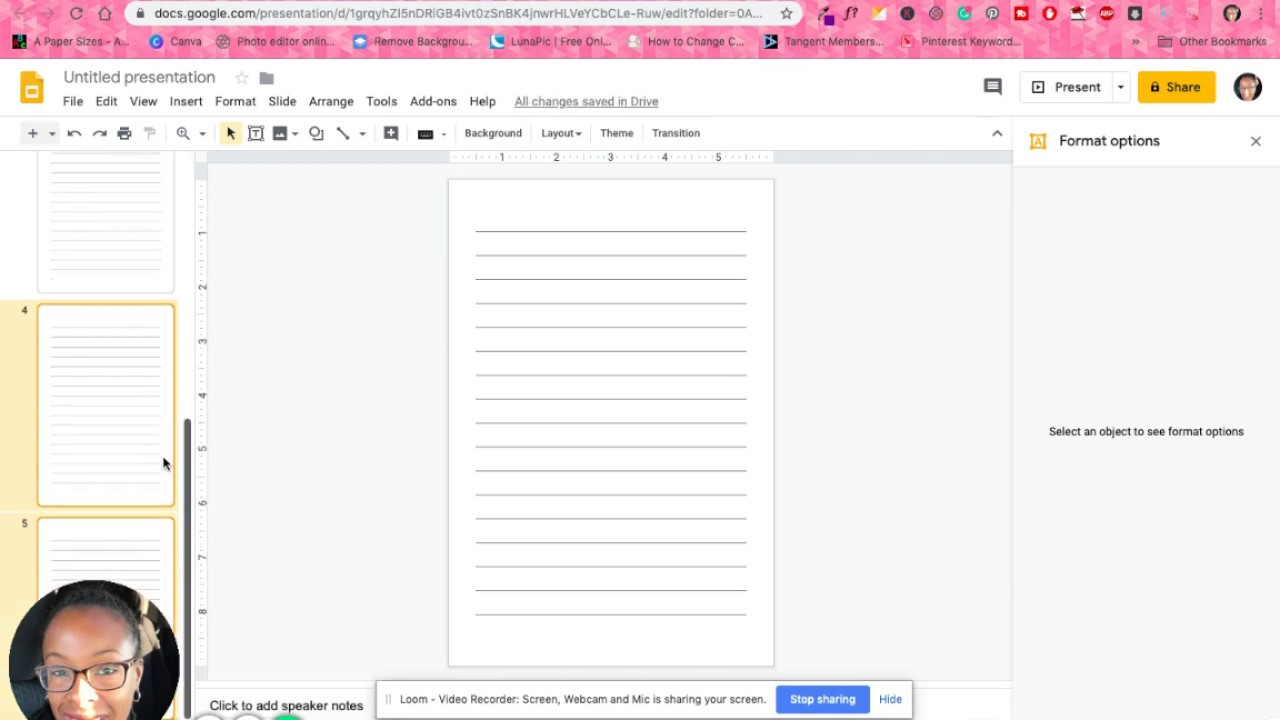
Task: Click the Print icon
Action: pos(124,133)
